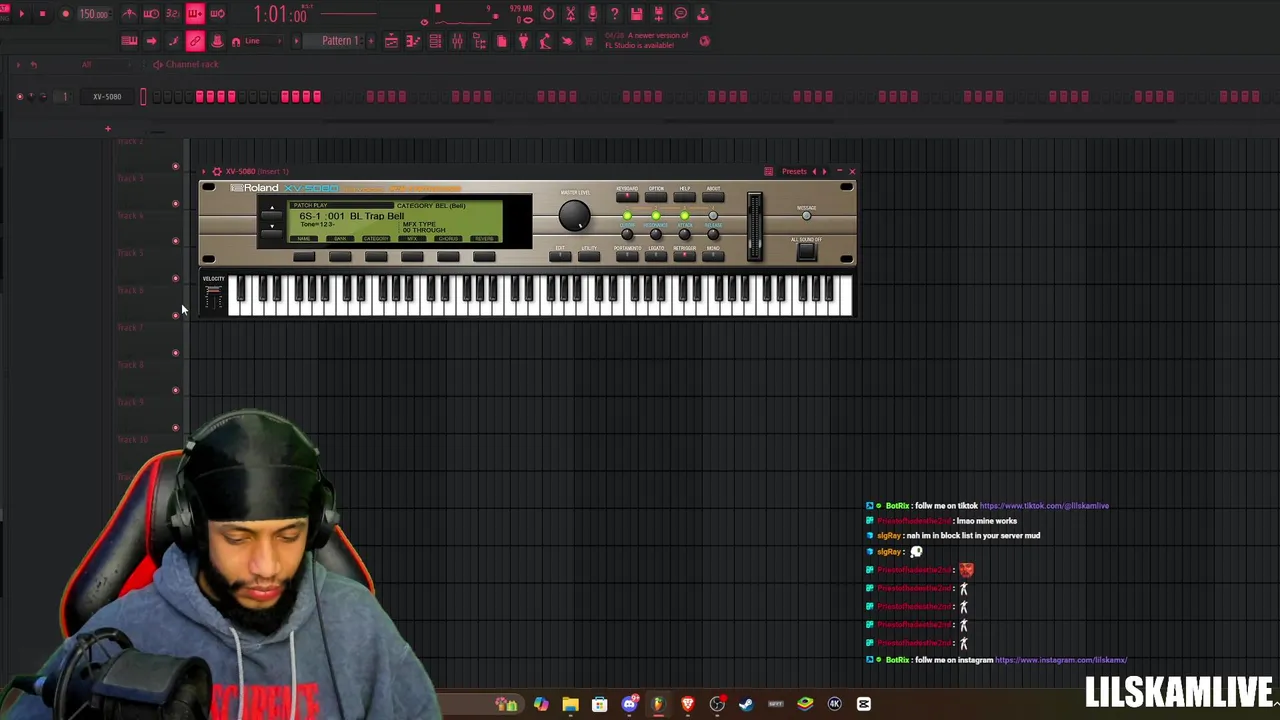1280x720 pixels.
Task: Toggle the step editing mode icon
Action: point(173,41)
